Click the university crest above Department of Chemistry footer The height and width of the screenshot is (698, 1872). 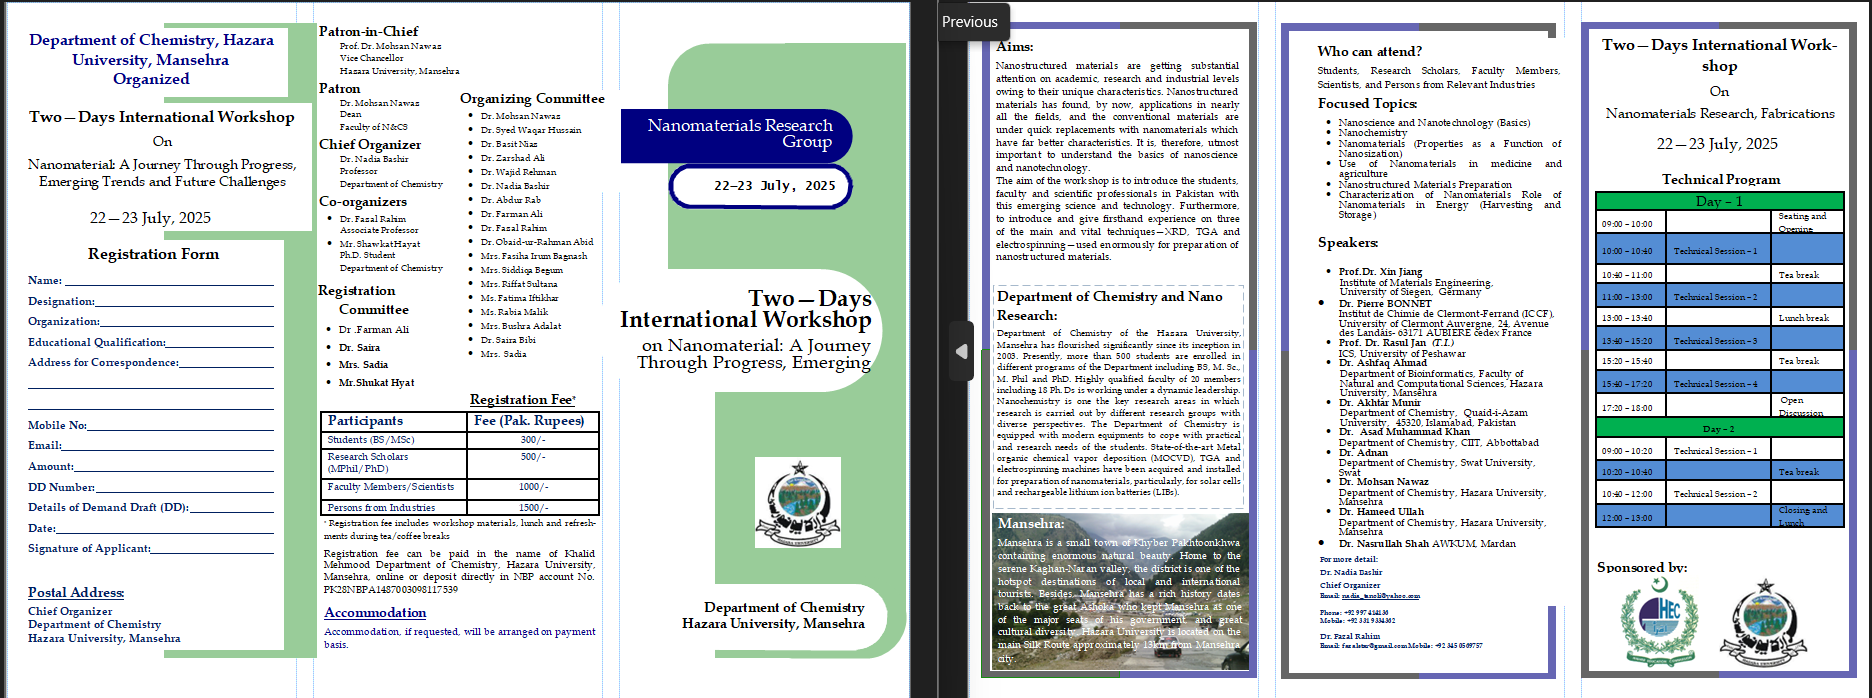(x=798, y=502)
